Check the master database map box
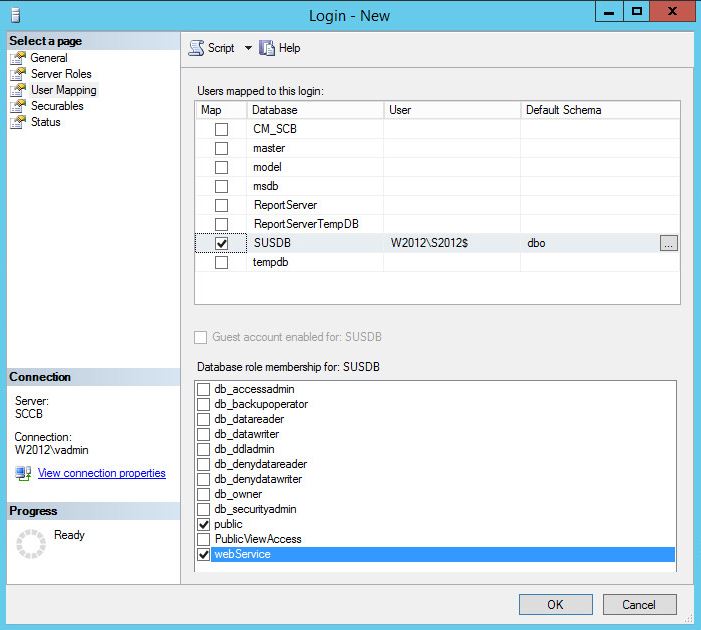 pyautogui.click(x=221, y=148)
